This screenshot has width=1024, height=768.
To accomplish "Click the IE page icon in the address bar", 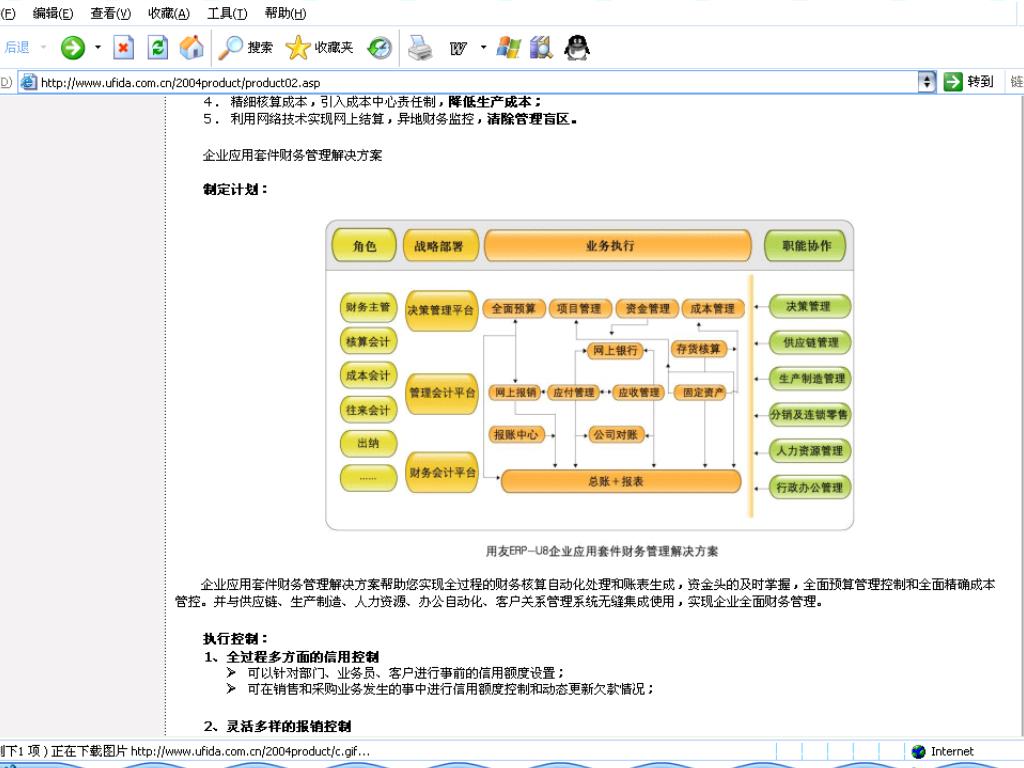I will pos(29,82).
